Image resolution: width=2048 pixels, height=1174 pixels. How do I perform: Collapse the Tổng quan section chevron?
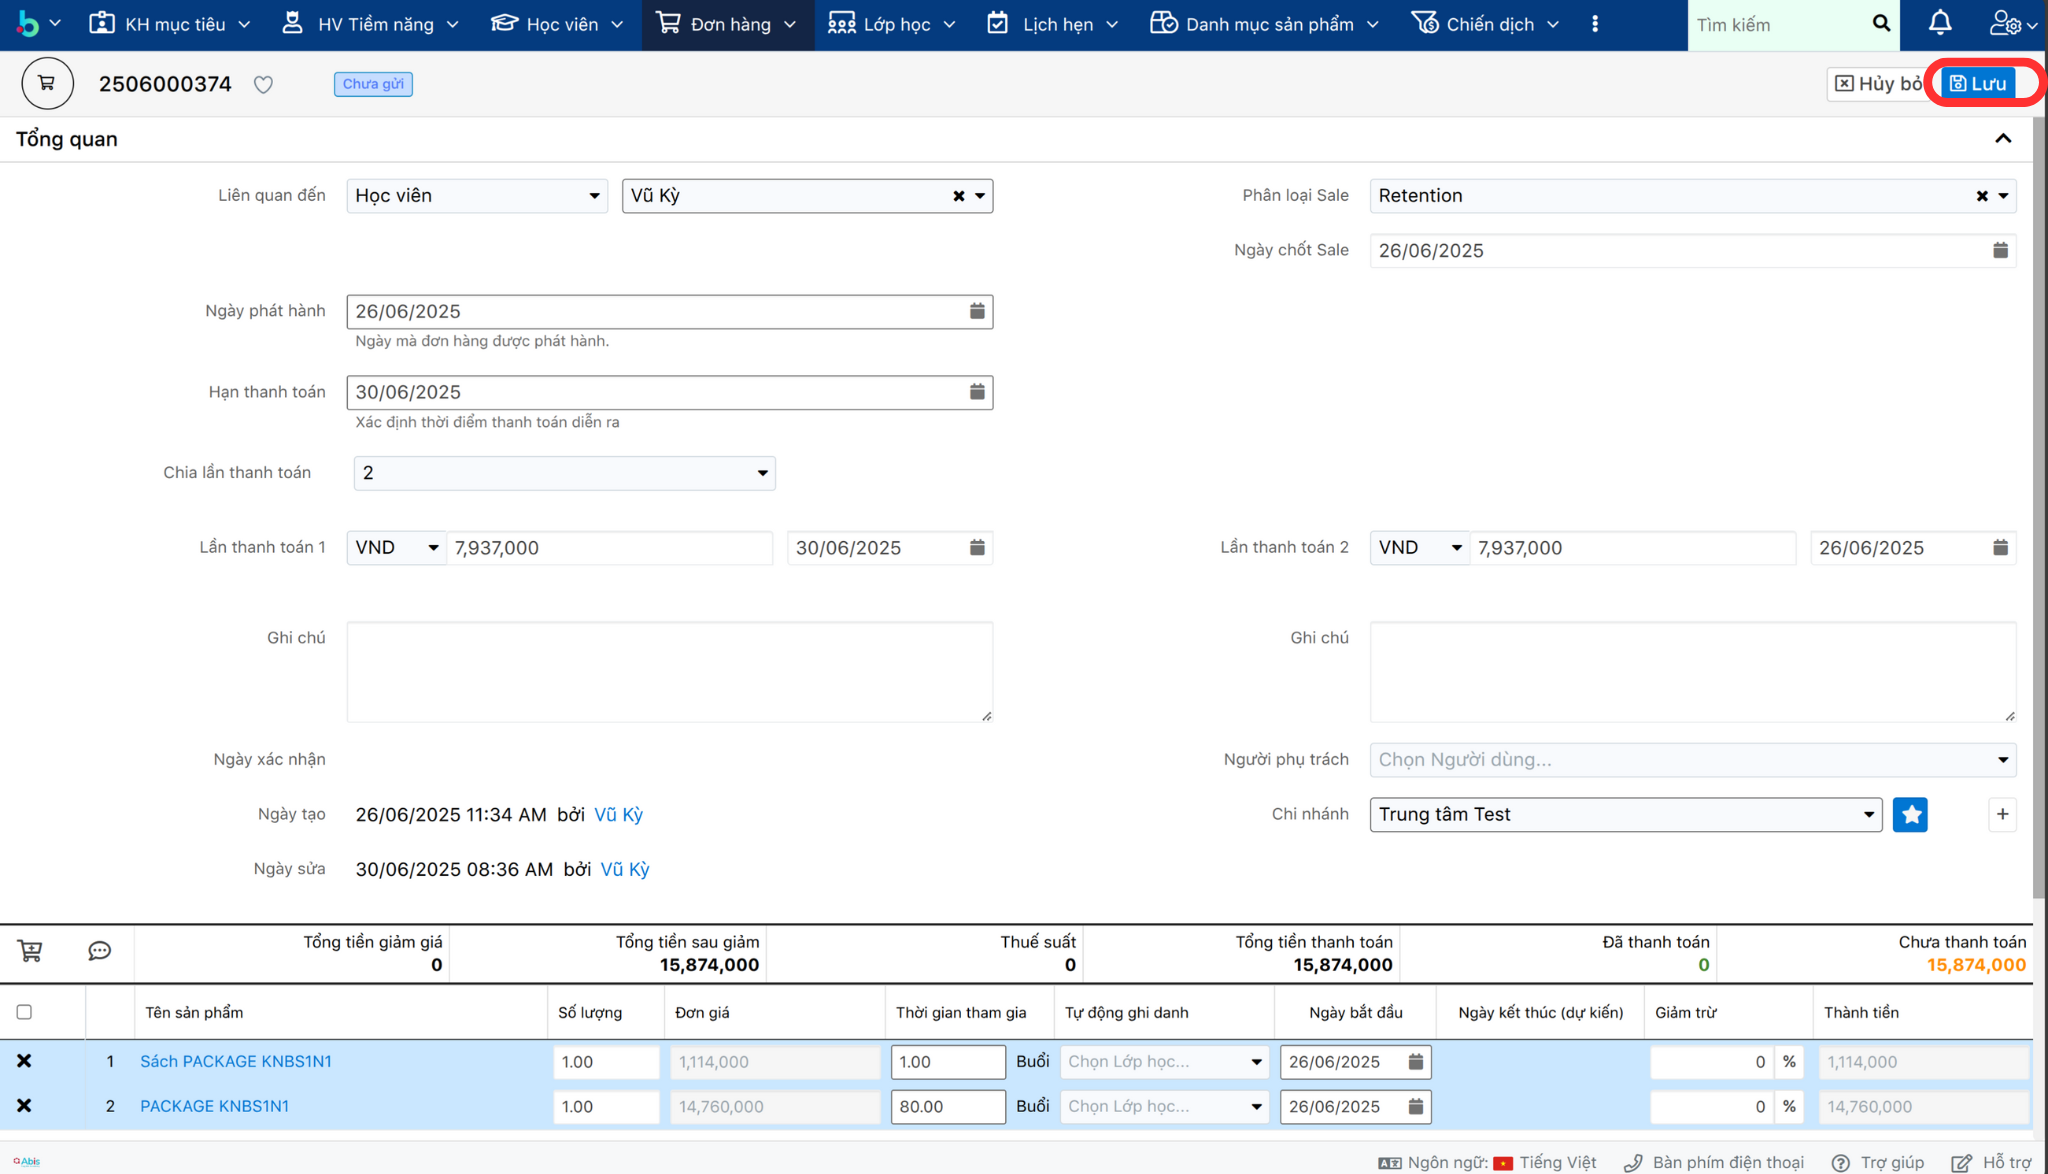pyautogui.click(x=2003, y=139)
